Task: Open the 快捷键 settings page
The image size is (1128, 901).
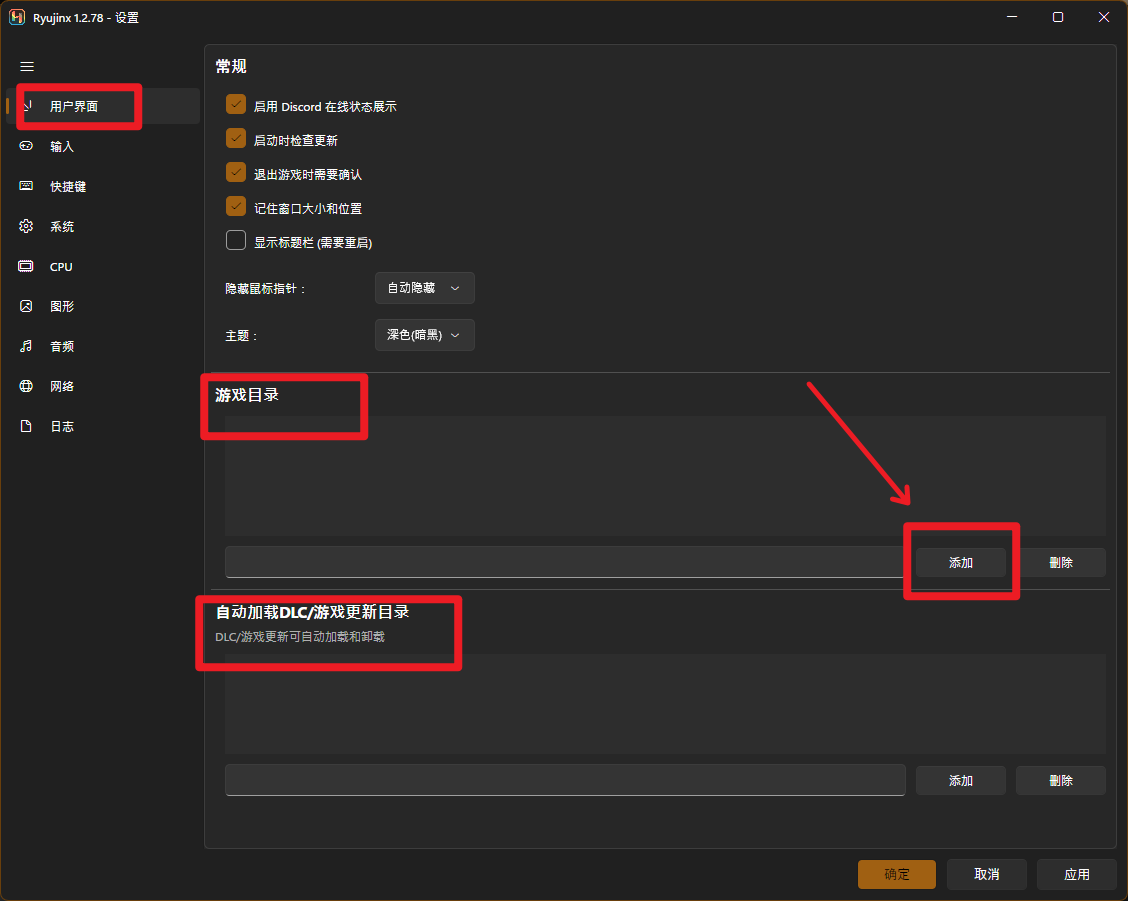Action: coord(103,186)
